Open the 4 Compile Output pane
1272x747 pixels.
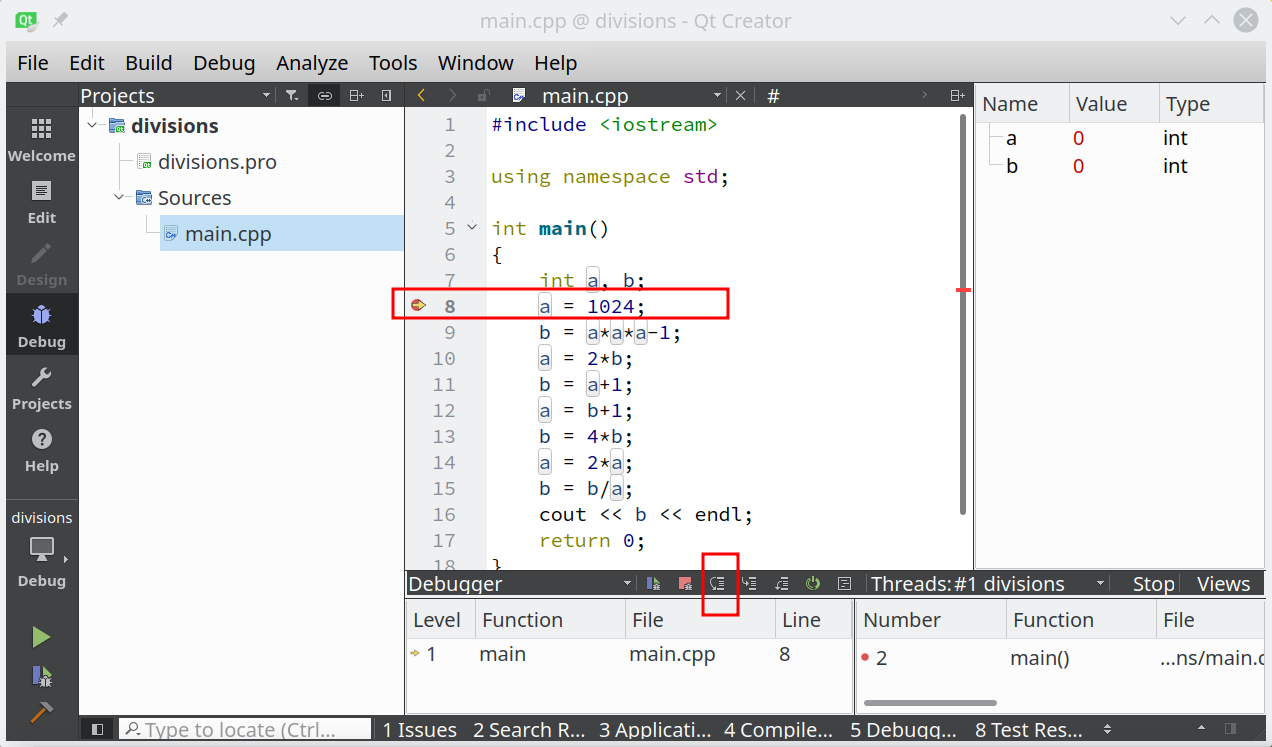[x=778, y=729]
